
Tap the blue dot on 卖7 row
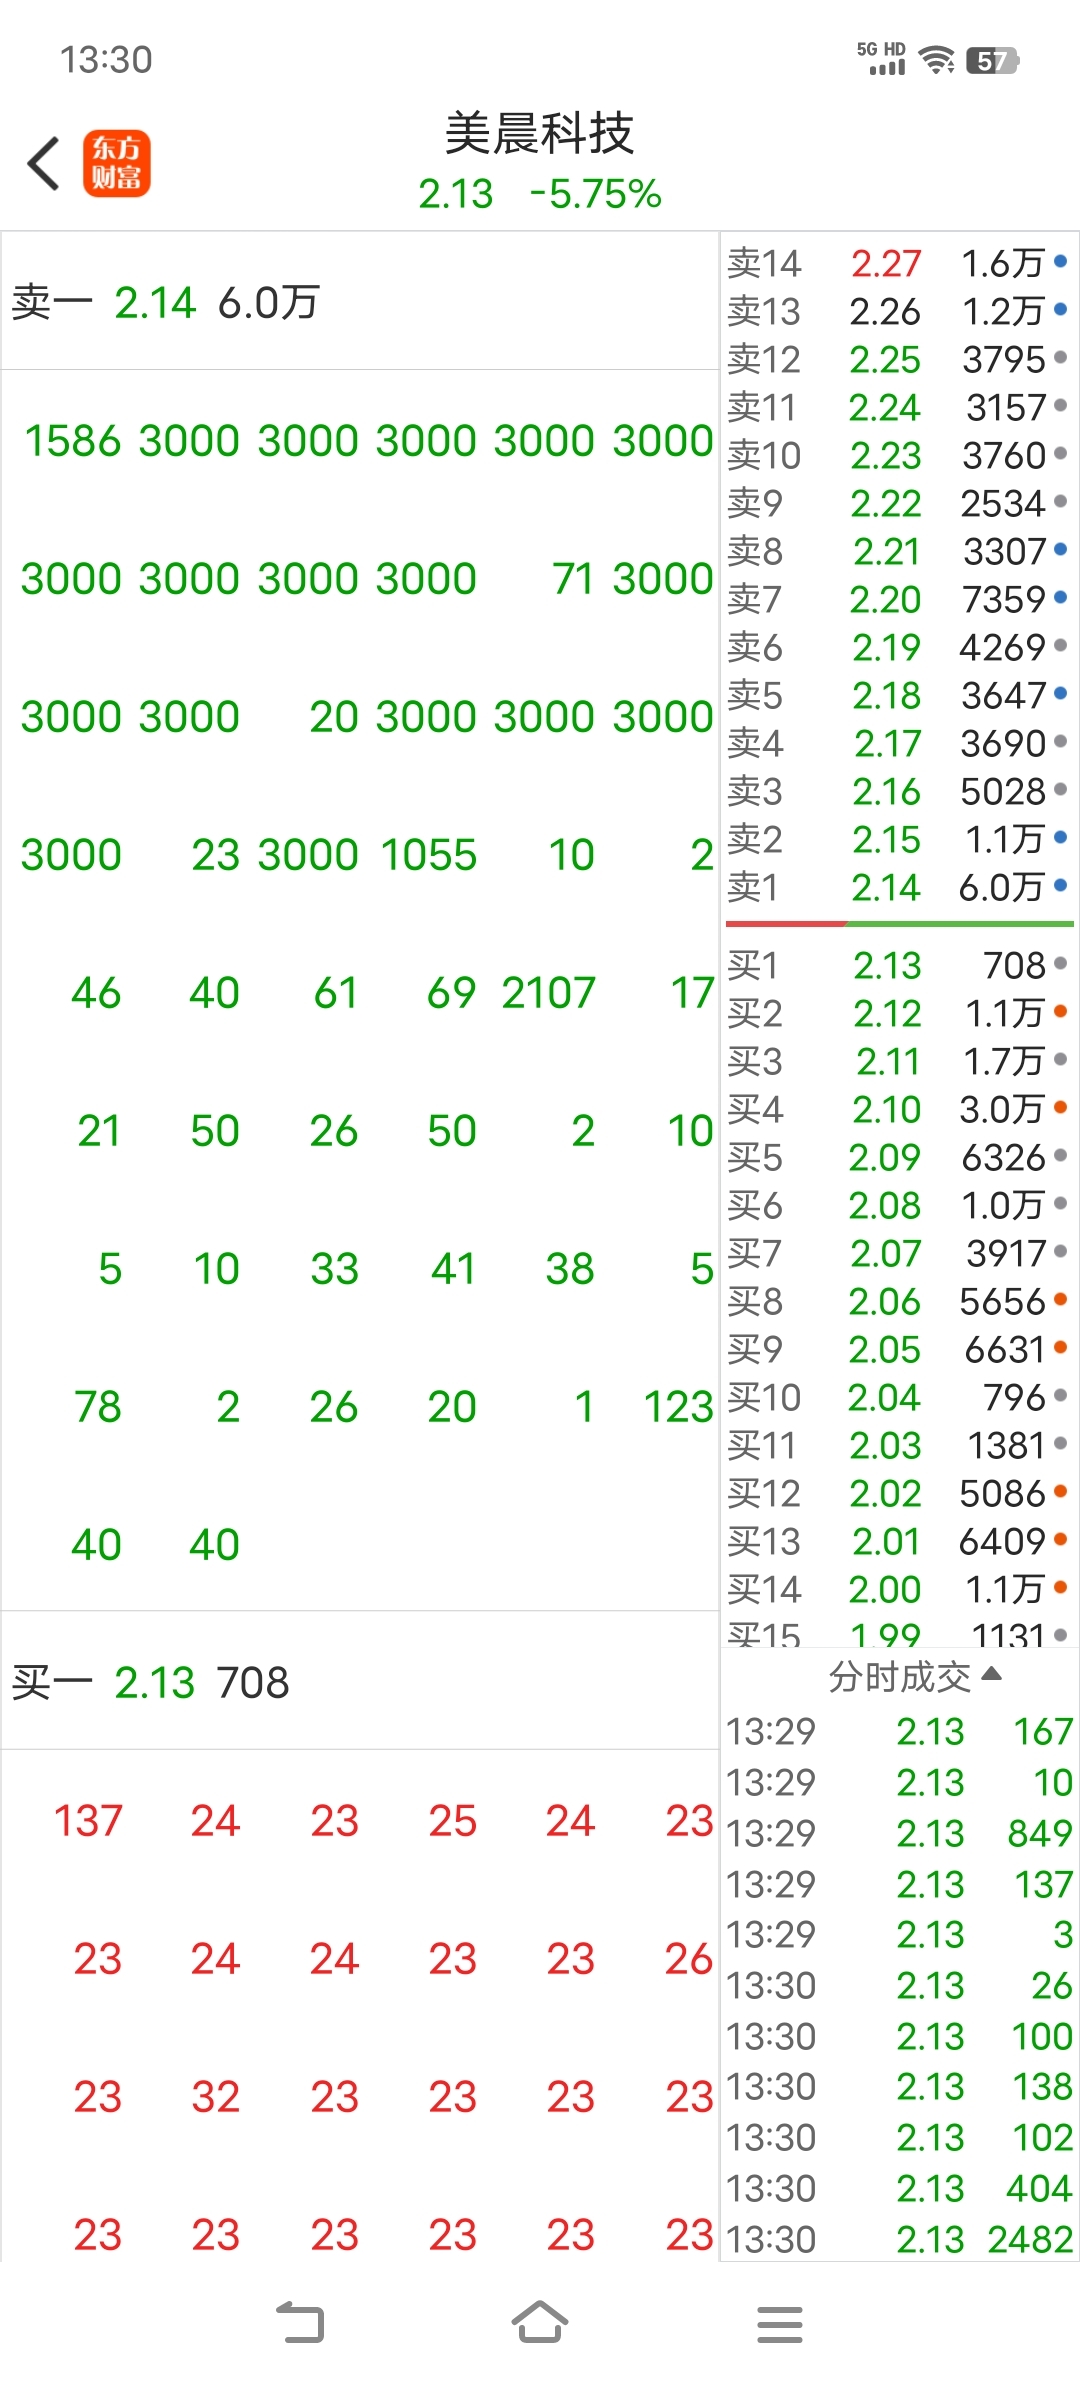pyautogui.click(x=1060, y=598)
